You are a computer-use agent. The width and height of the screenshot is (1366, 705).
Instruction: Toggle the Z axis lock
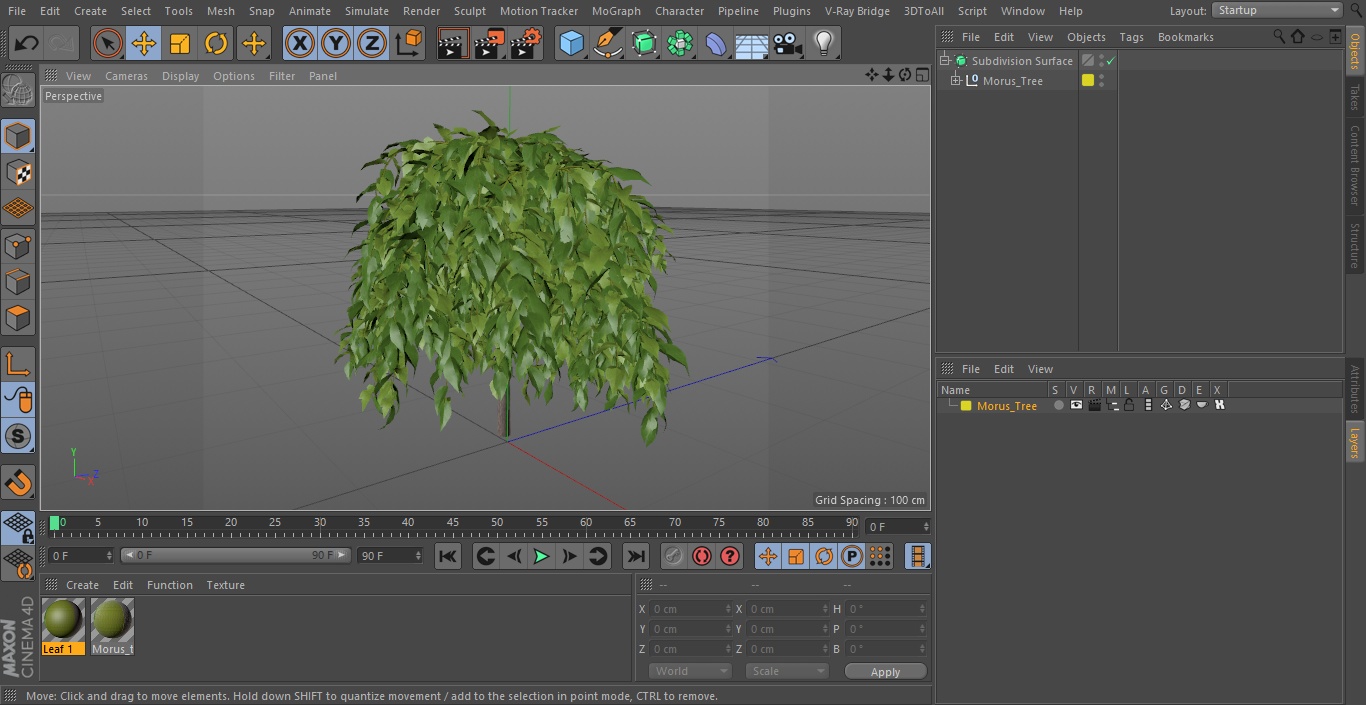(372, 44)
